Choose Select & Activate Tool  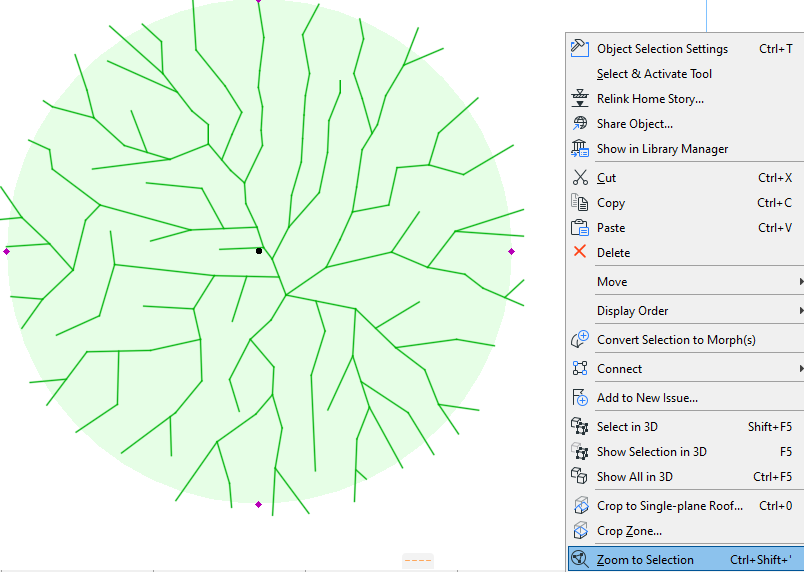pos(685,74)
